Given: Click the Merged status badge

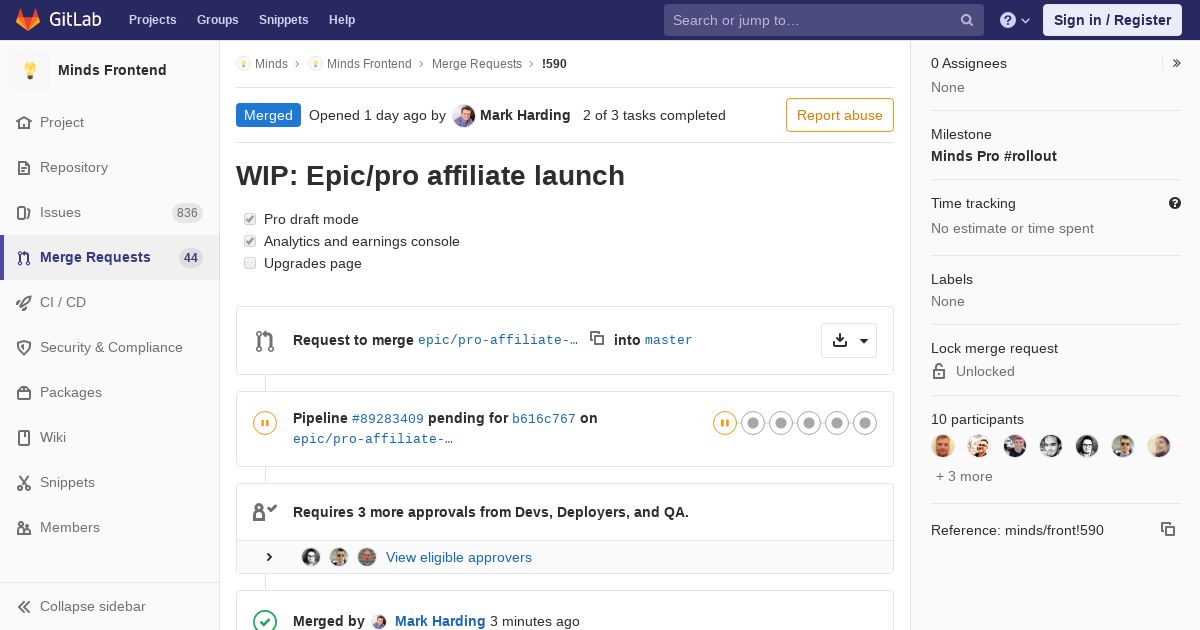Looking at the screenshot, I should point(268,115).
